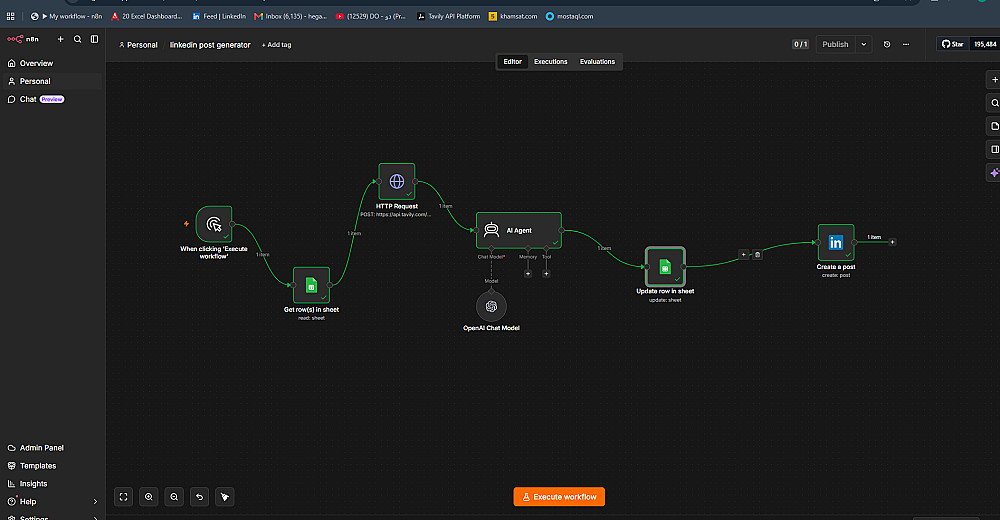This screenshot has width=1000, height=520.
Task: Expand the Help submenu chevron
Action: pos(96,501)
